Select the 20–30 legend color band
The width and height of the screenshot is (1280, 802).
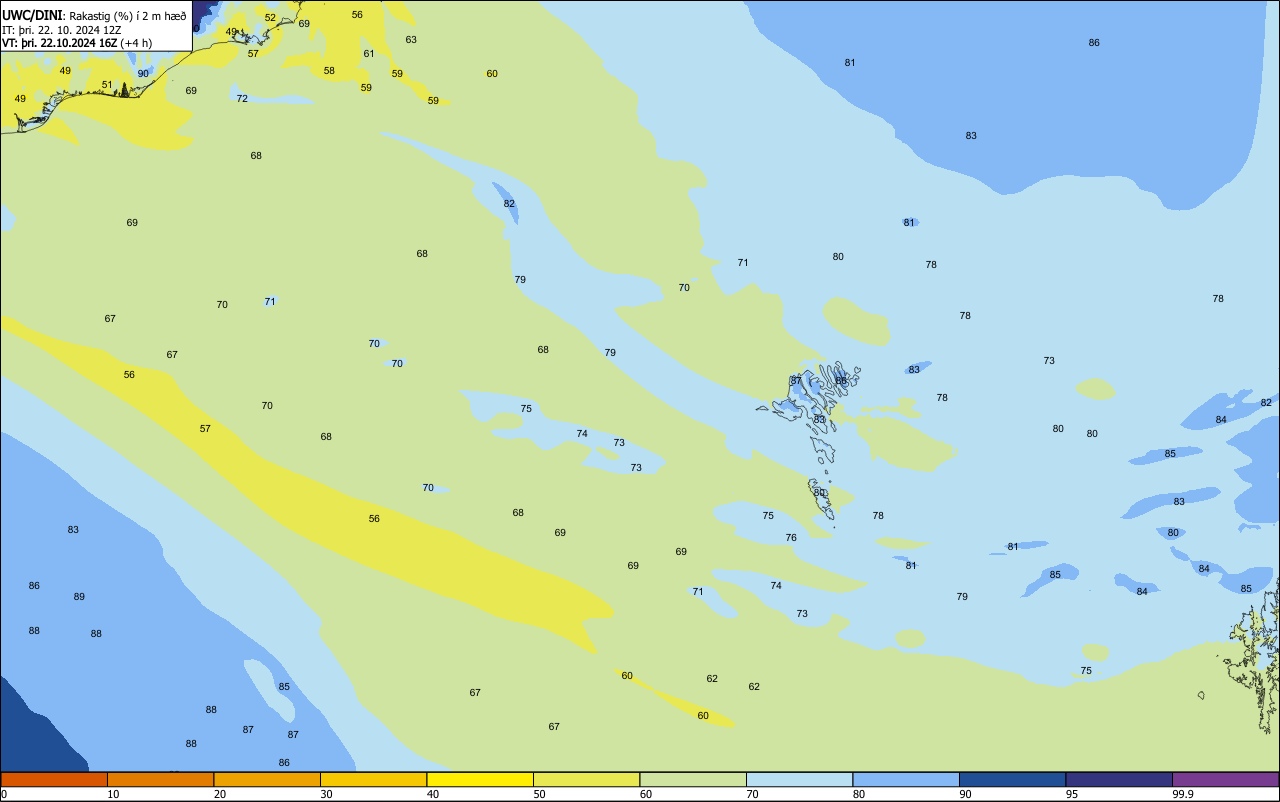coord(267,779)
